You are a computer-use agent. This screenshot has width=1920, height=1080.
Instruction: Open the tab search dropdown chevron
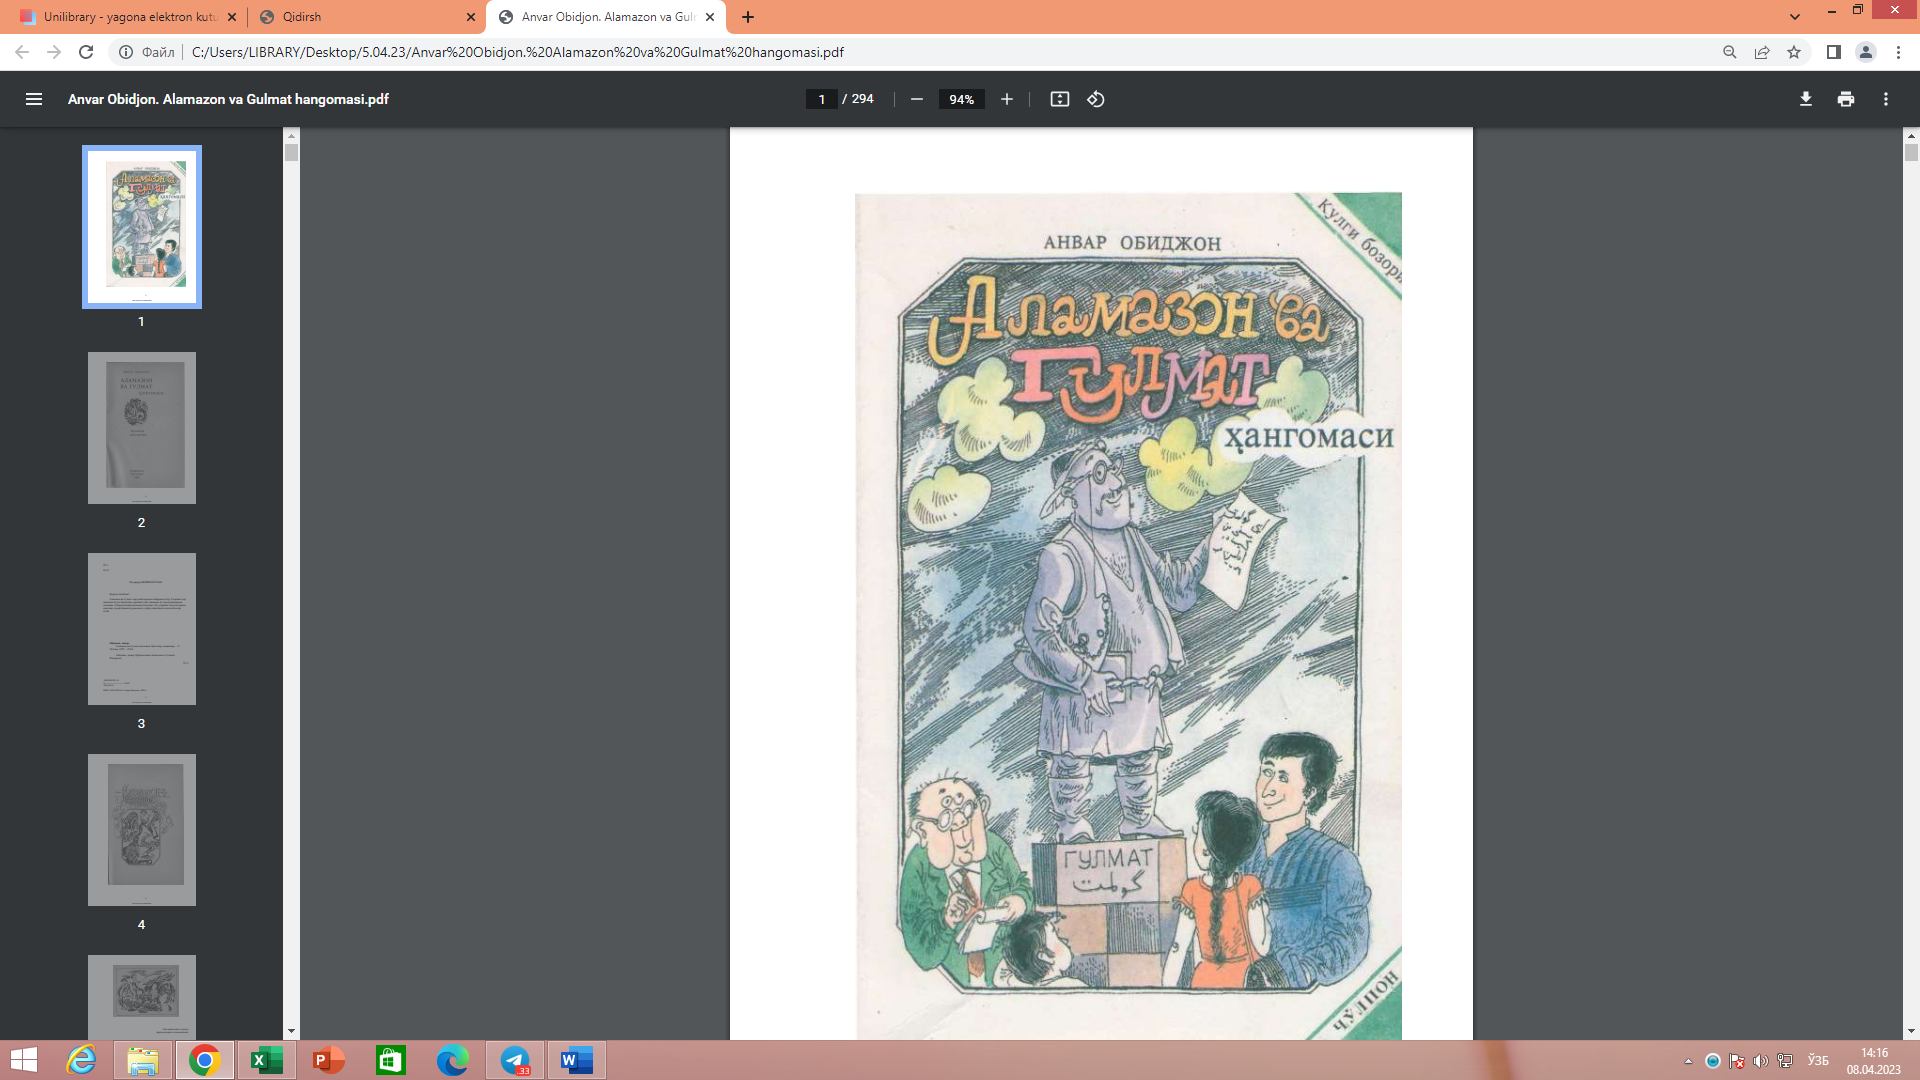coord(1795,17)
